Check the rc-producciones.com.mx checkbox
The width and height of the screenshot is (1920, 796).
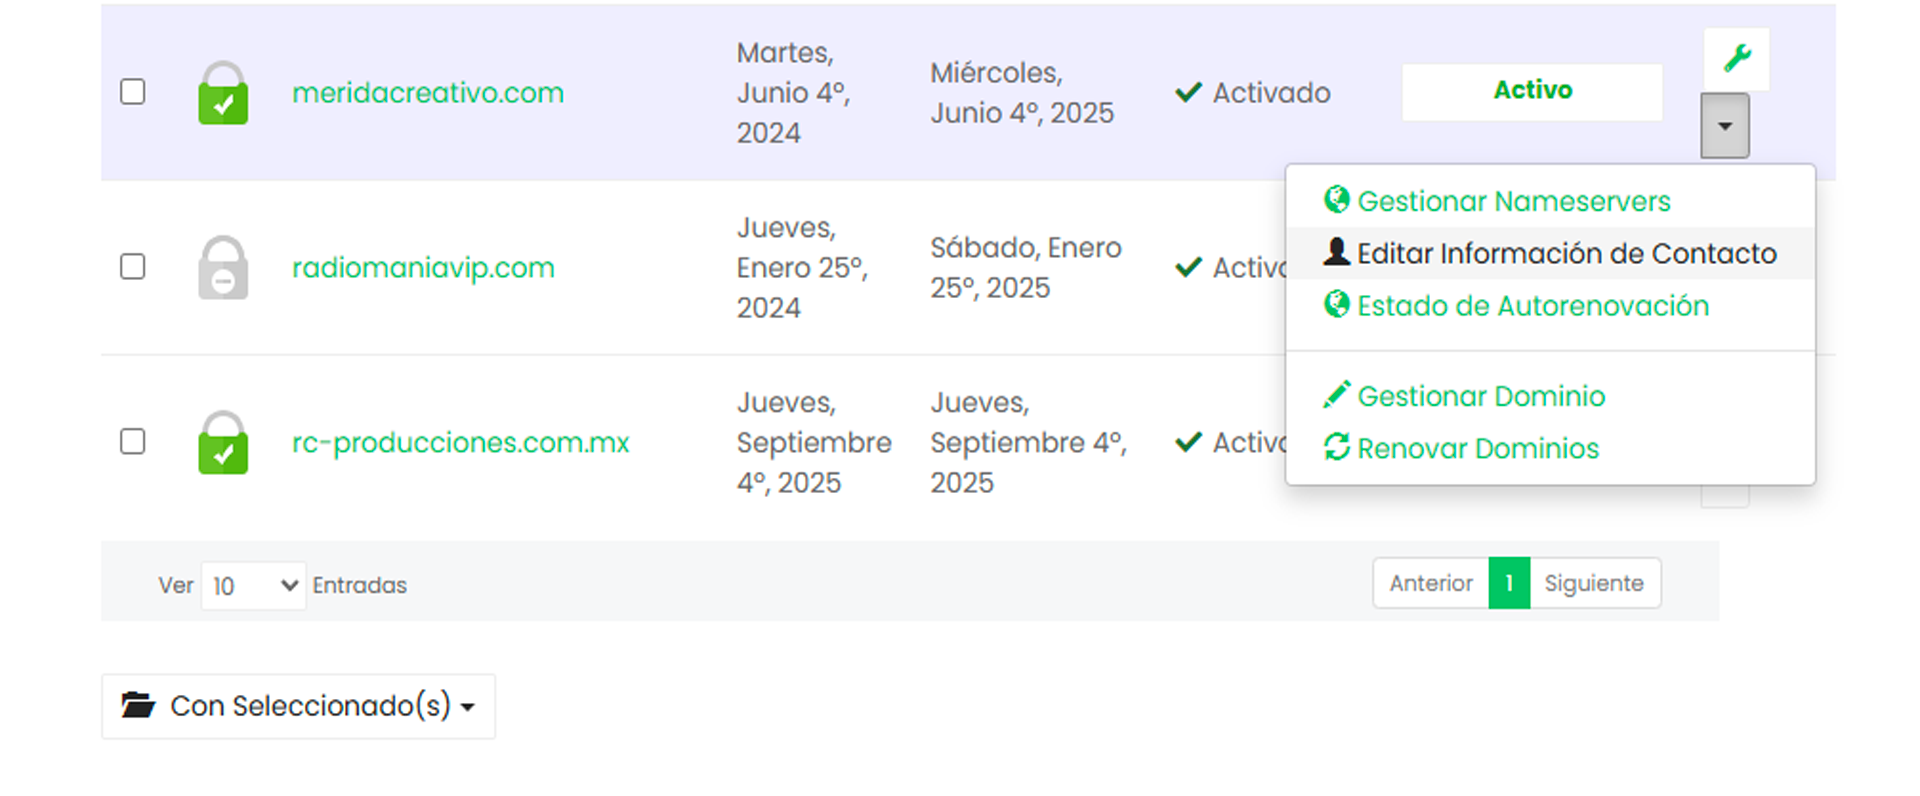(133, 442)
